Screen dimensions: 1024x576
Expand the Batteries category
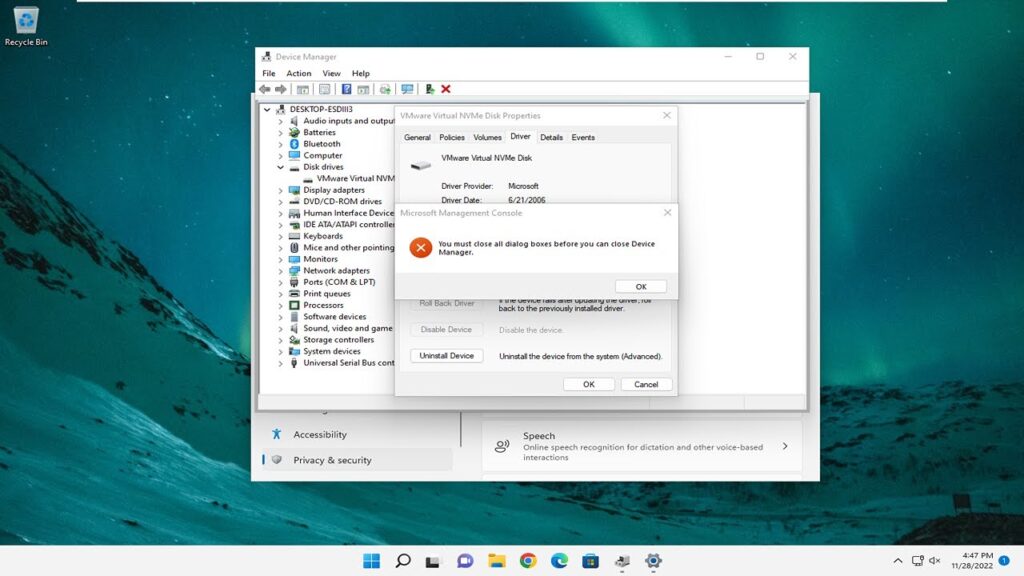280,133
